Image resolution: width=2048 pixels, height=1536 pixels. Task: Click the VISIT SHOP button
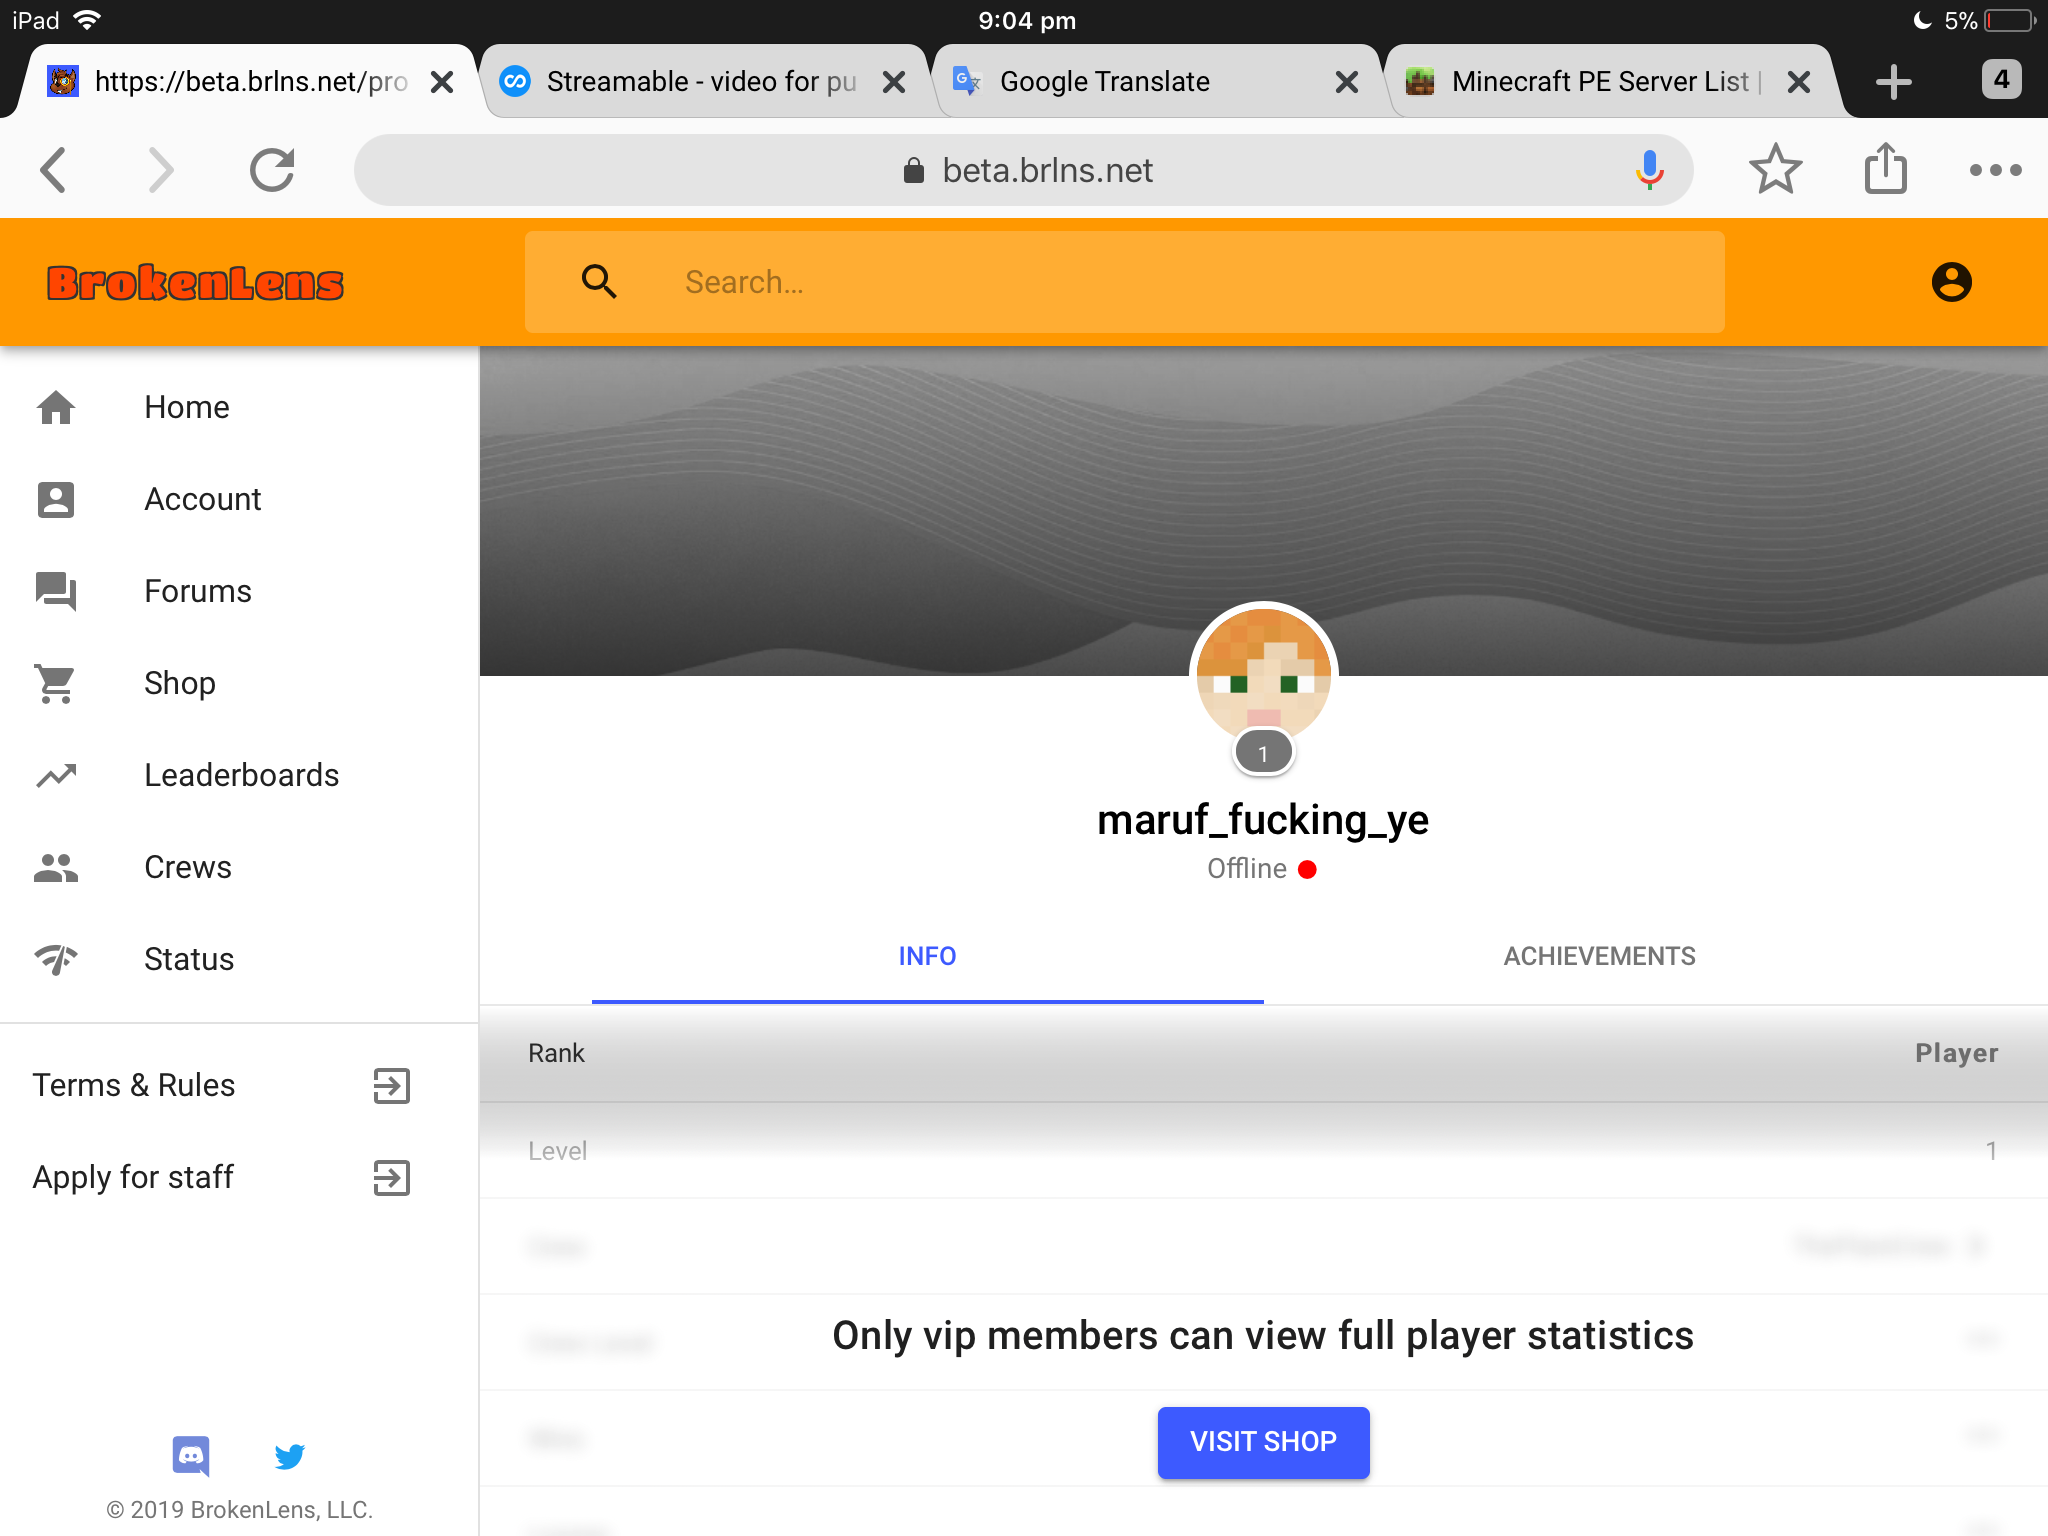(1263, 1442)
